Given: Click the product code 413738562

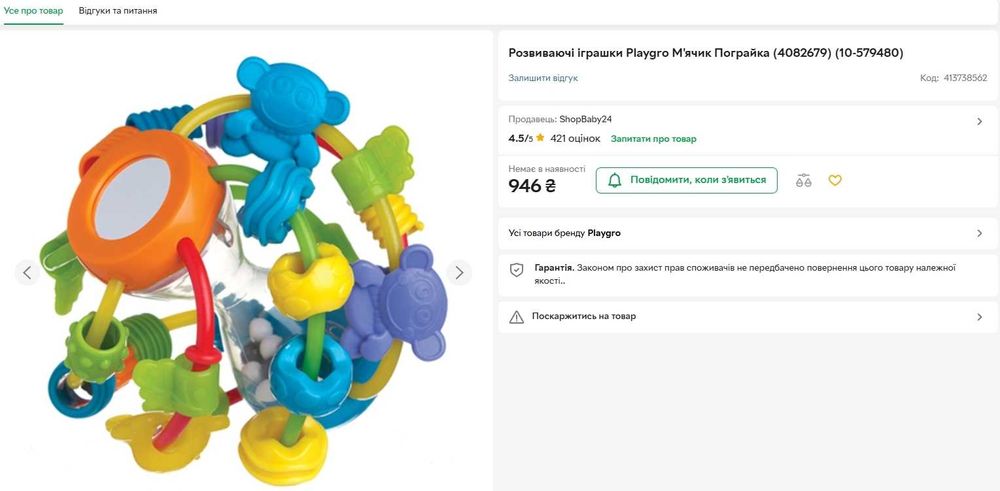Looking at the screenshot, I should tap(965, 78).
